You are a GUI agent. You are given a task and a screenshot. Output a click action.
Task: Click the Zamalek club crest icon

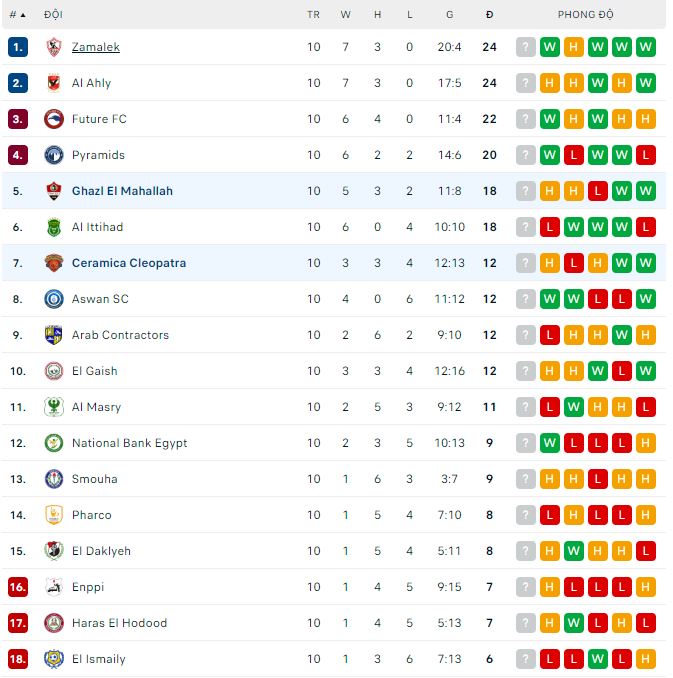tap(53, 47)
